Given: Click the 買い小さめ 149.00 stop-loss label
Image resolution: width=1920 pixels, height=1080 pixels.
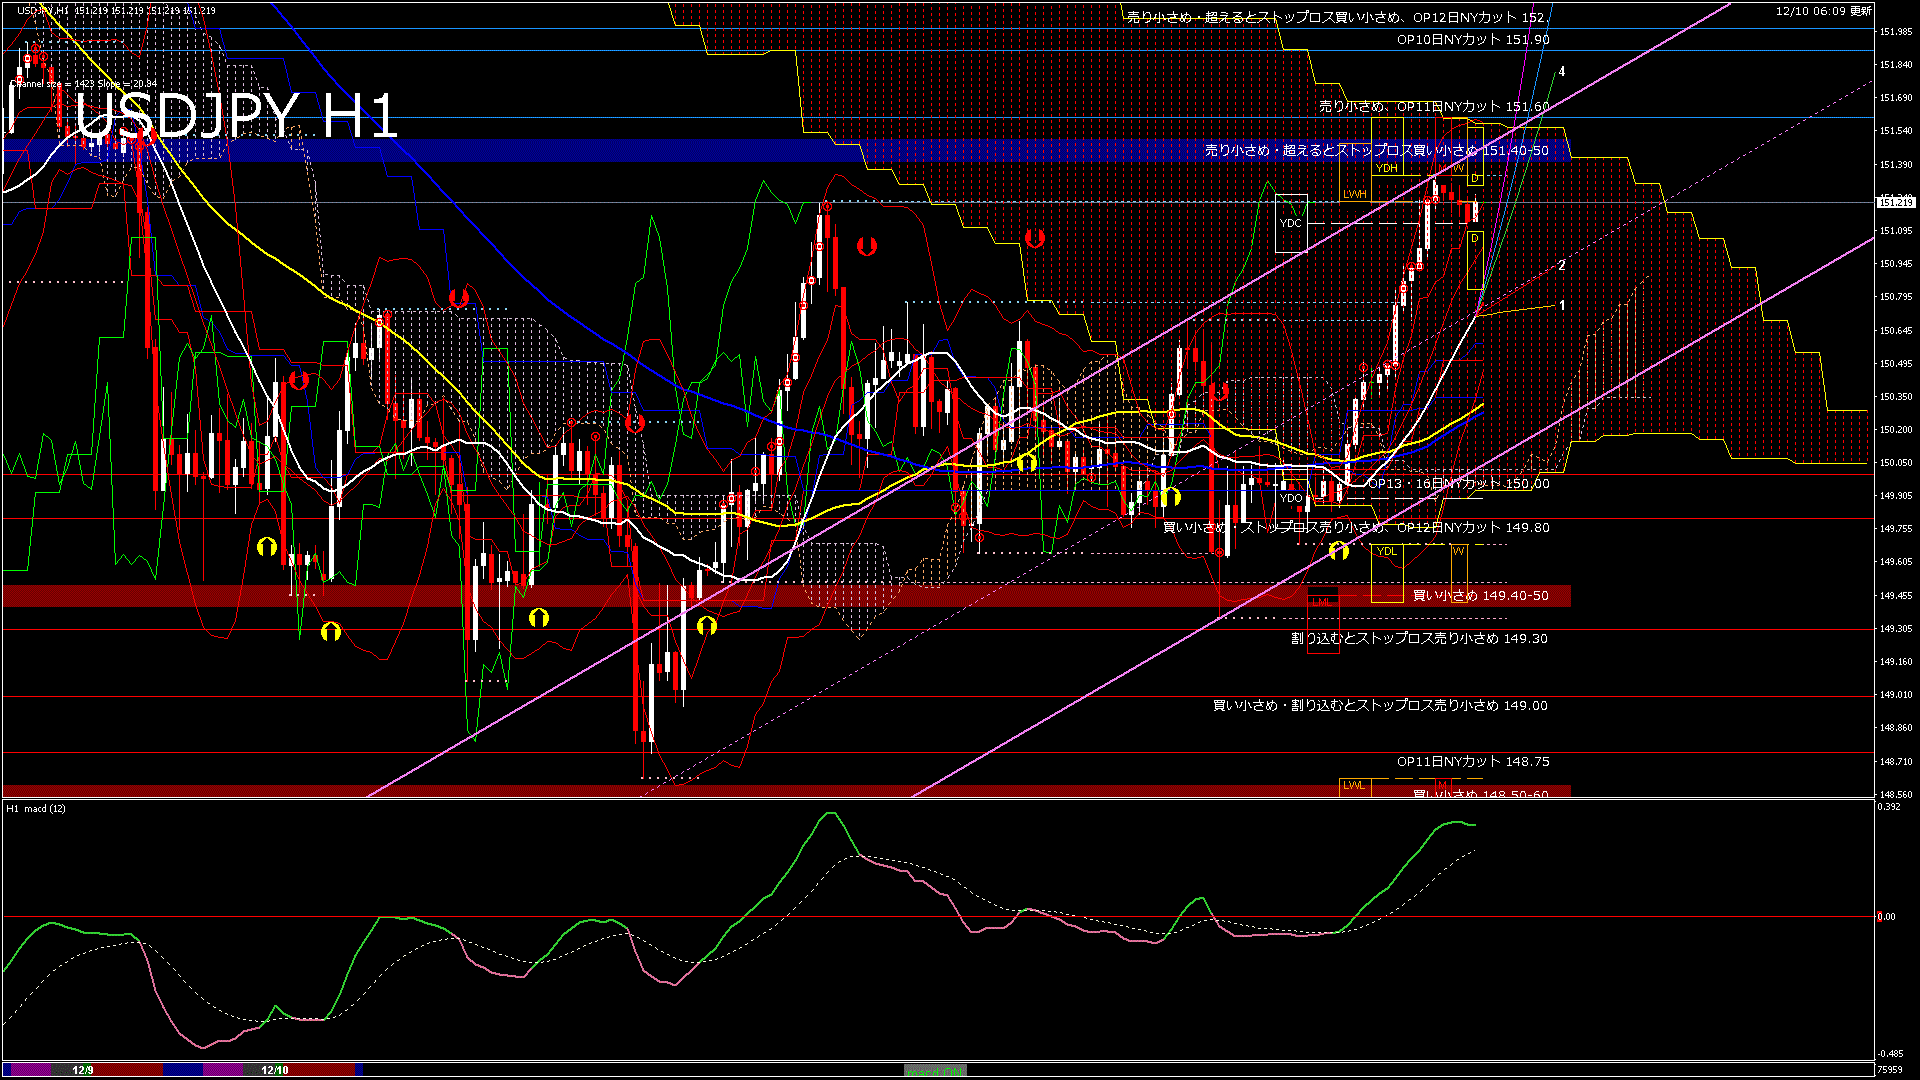Looking at the screenshot, I should pyautogui.click(x=1380, y=706).
